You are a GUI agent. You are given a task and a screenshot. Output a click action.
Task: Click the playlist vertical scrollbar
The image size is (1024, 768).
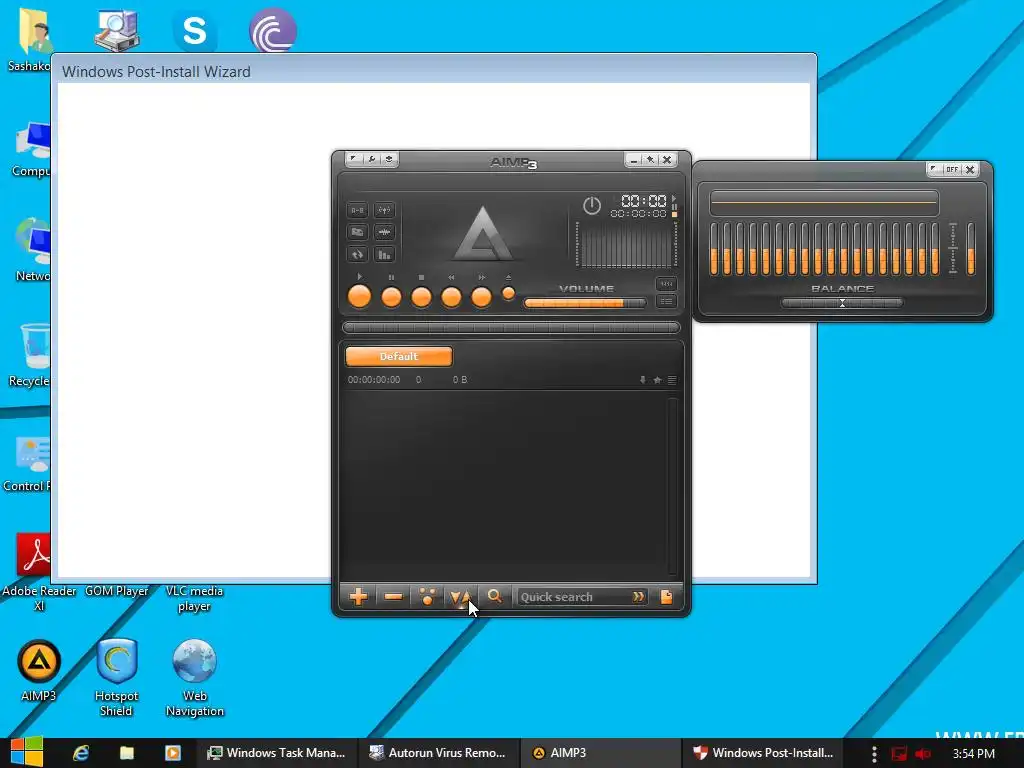tap(673, 486)
